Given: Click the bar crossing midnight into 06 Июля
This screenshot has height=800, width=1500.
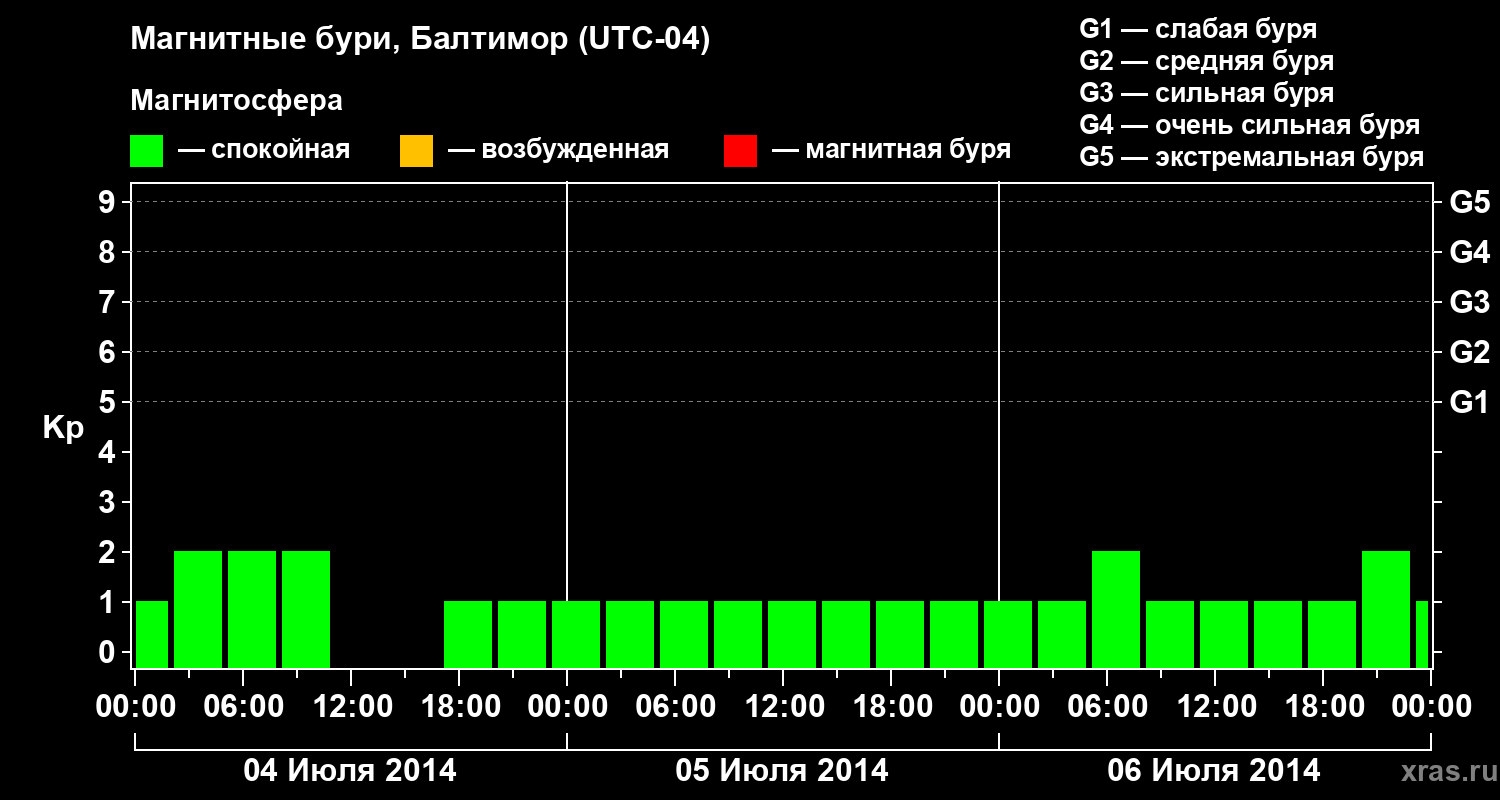Looking at the screenshot, I should pos(1008,634).
